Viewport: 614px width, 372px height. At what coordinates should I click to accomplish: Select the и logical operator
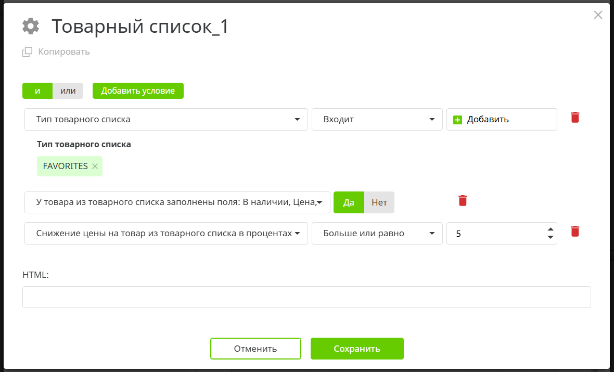click(x=37, y=91)
